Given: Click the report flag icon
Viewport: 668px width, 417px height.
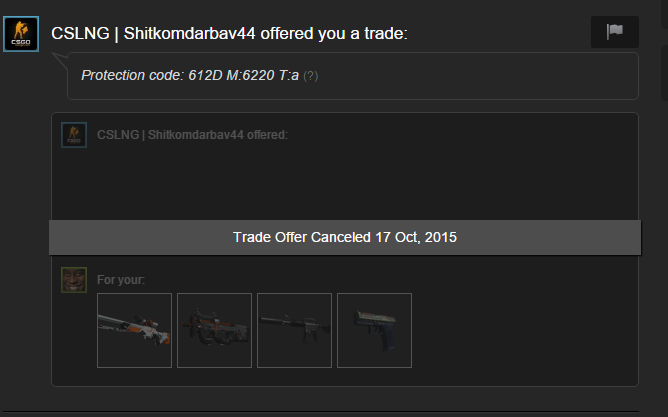Looking at the screenshot, I should tap(614, 32).
